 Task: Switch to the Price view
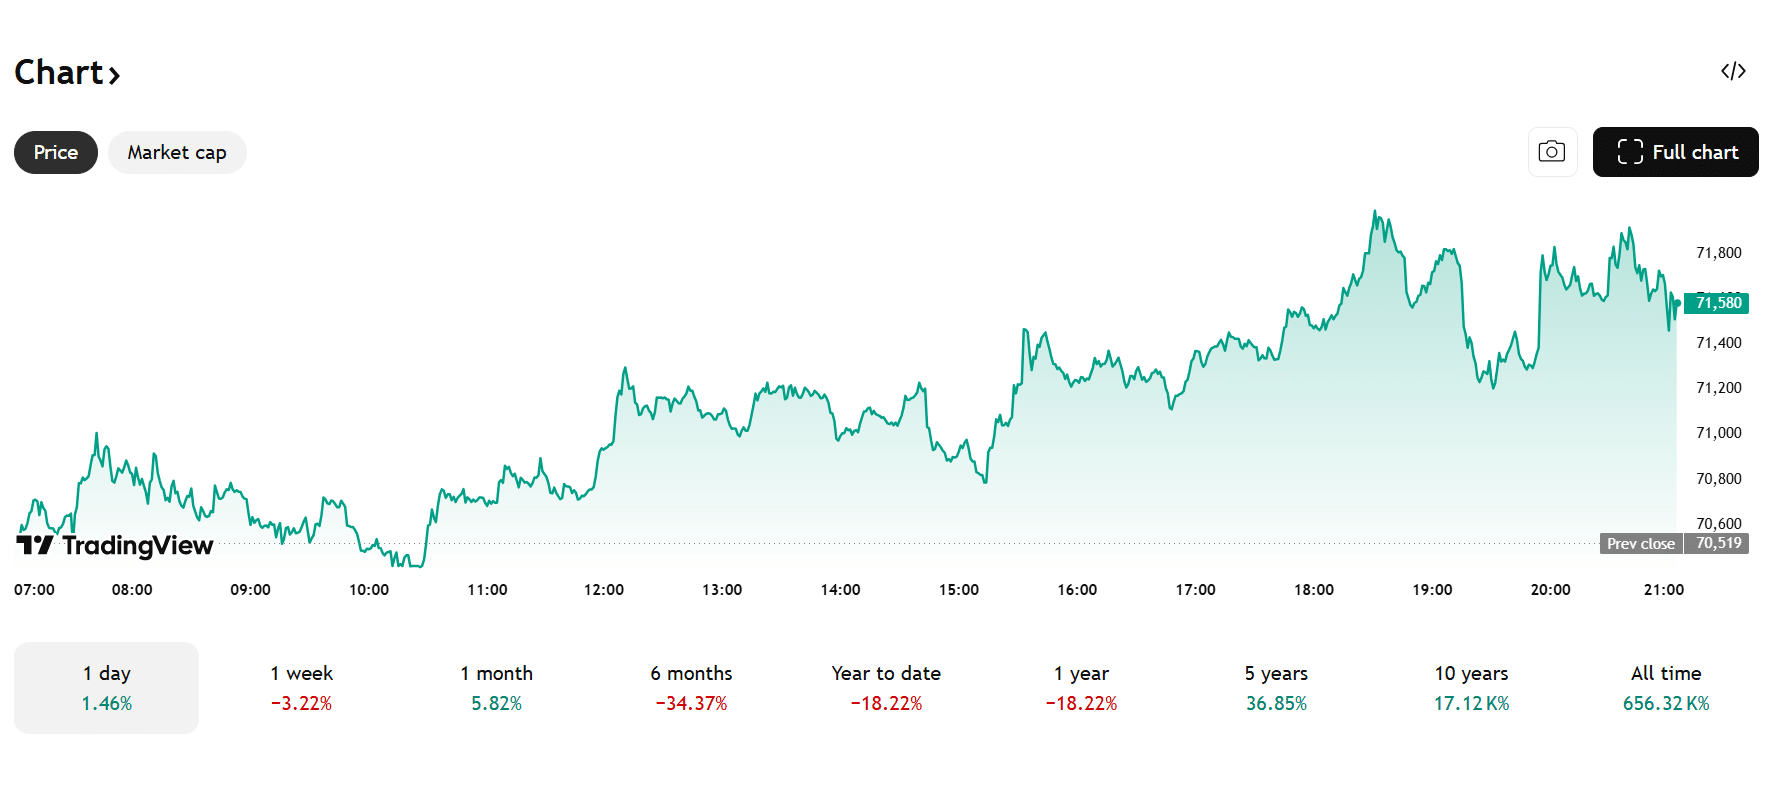56,152
